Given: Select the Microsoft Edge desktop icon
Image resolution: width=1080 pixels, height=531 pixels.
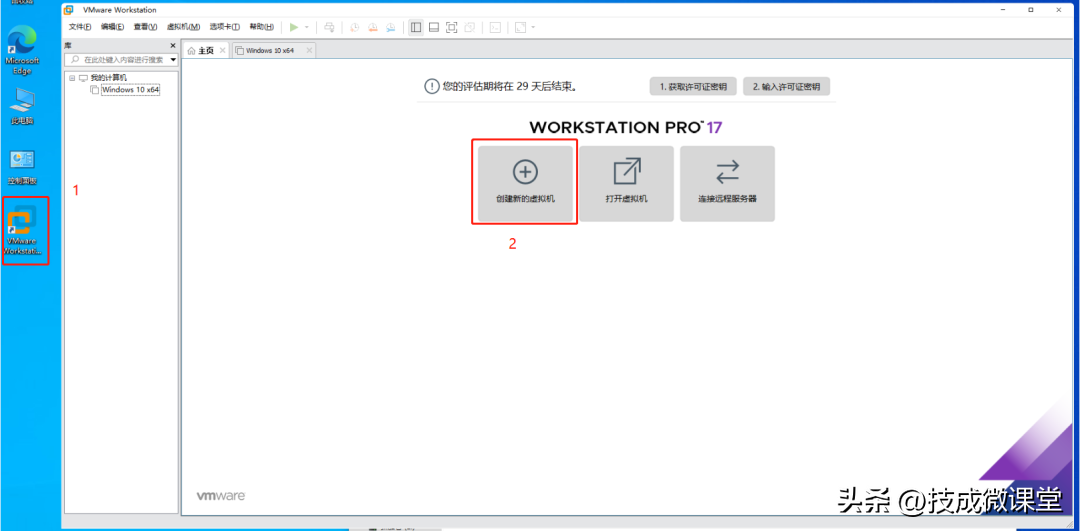Looking at the screenshot, I should 22,50.
